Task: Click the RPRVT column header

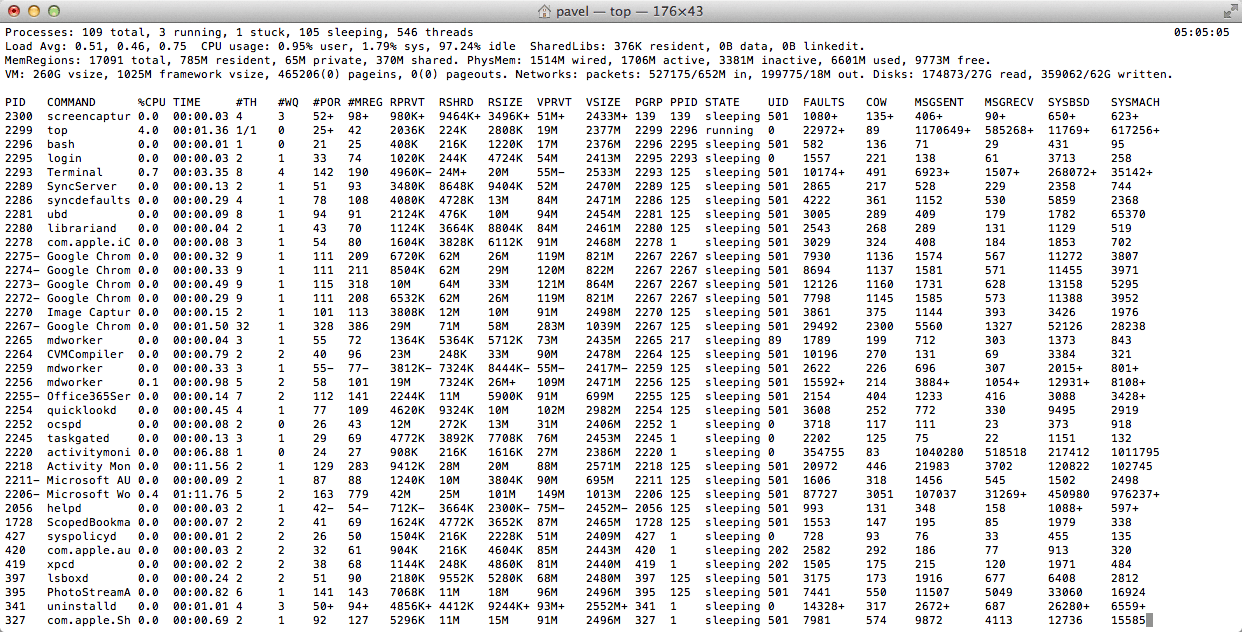Action: pyautogui.click(x=407, y=102)
